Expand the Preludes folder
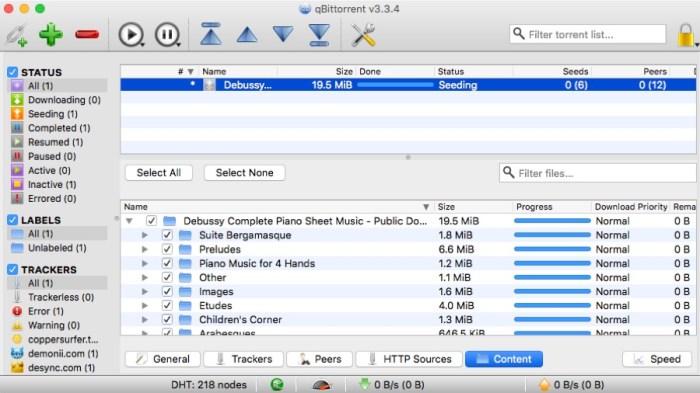 (x=145, y=249)
